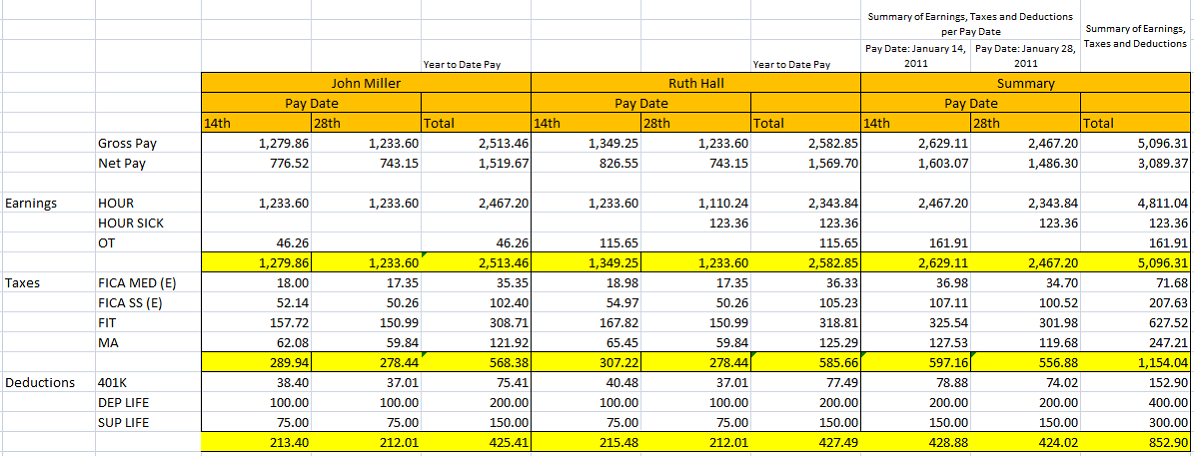This screenshot has width=1195, height=457.
Task: Select Year to Date Pay above Ruth Hall
Action: click(791, 65)
